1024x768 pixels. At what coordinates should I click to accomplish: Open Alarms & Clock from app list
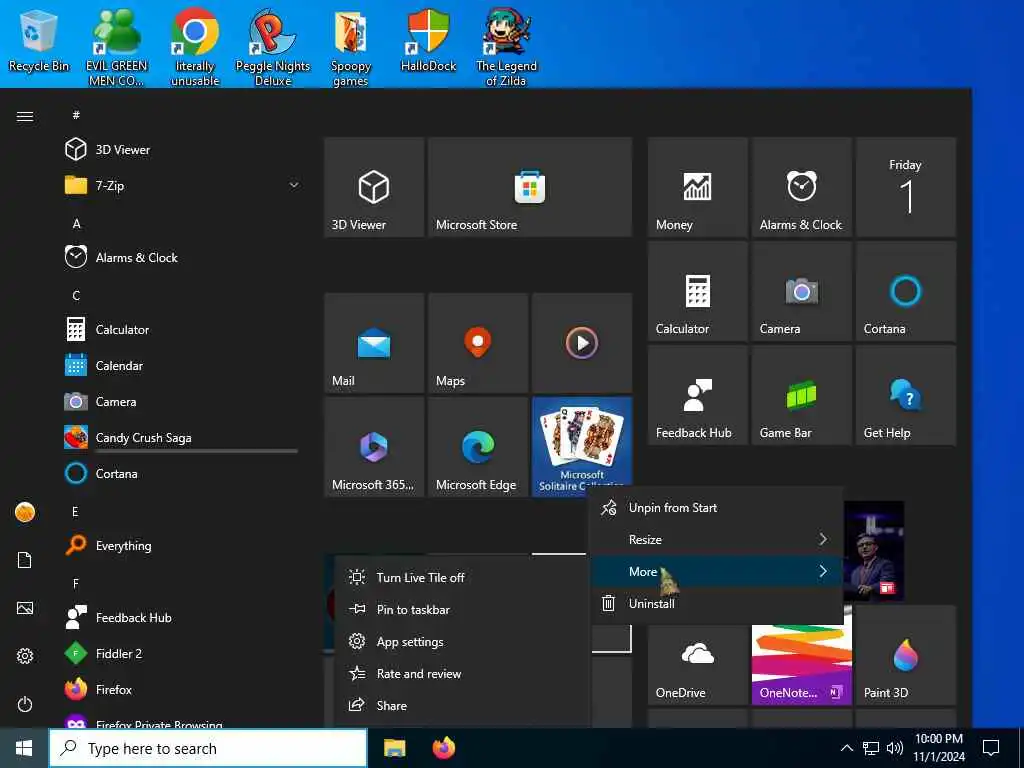[x=182, y=257]
